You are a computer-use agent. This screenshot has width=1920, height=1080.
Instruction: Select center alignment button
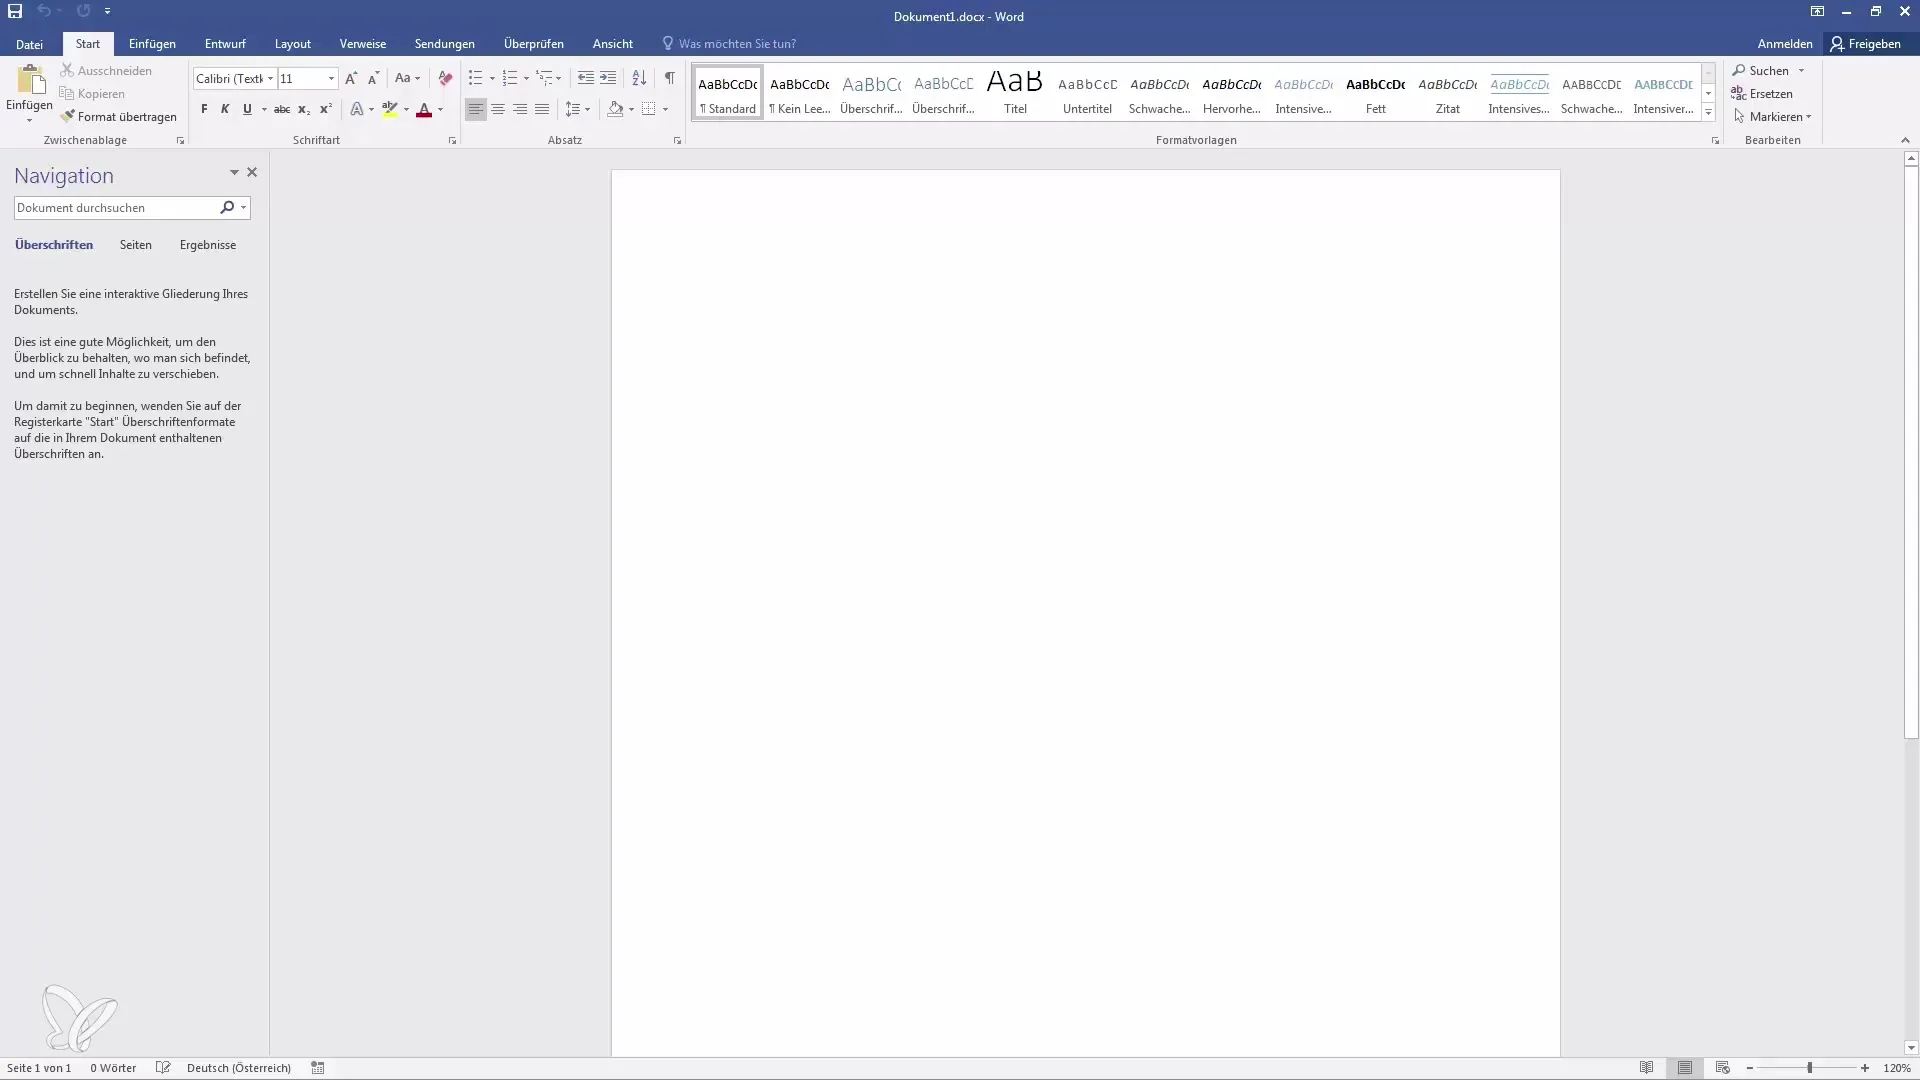(498, 109)
